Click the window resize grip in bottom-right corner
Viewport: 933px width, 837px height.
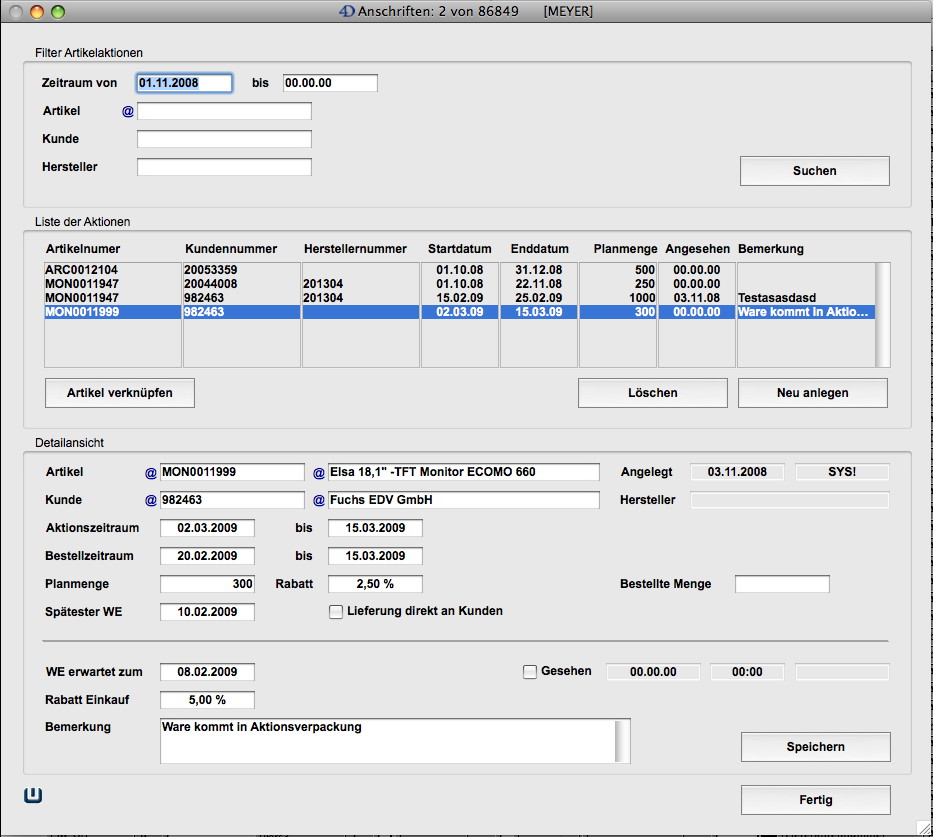coord(922,827)
